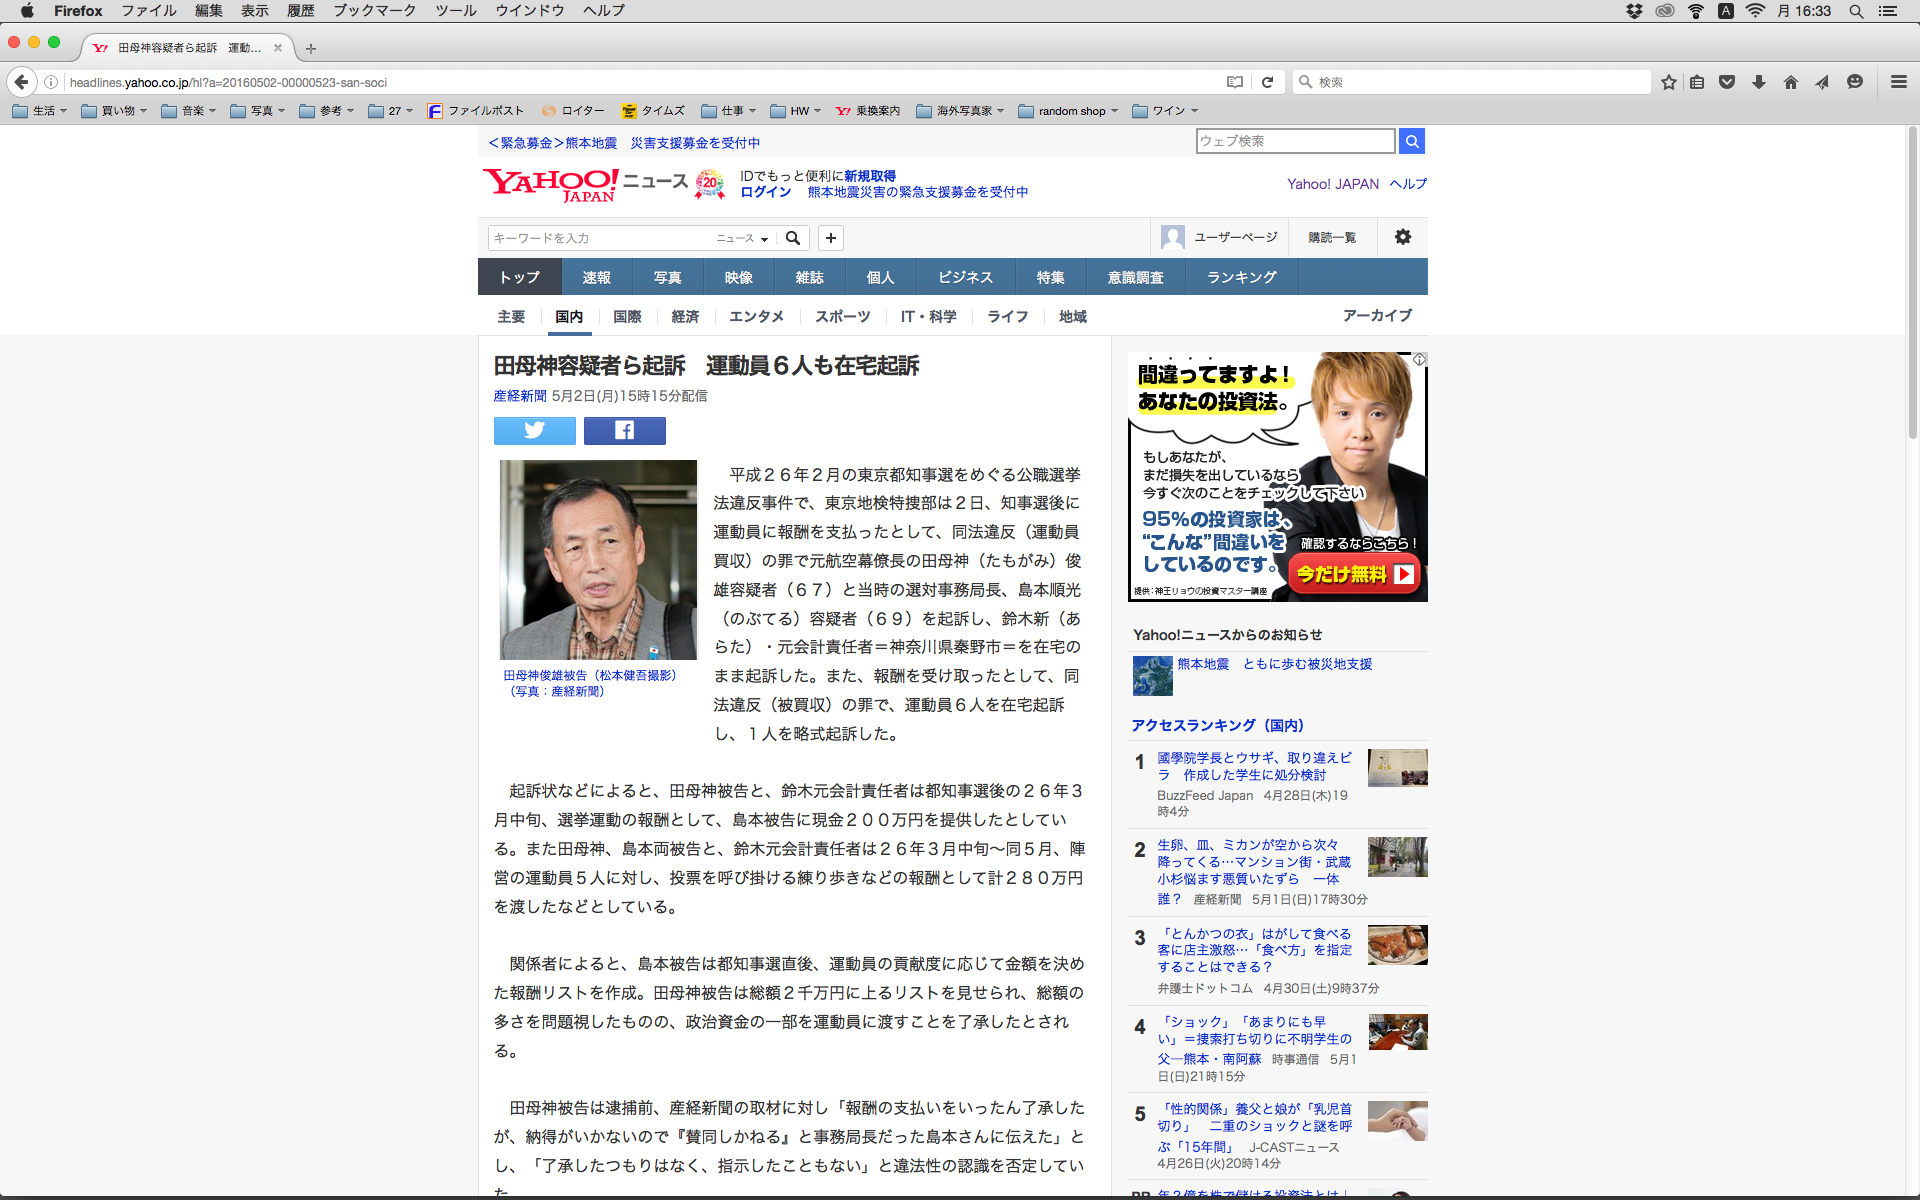Click the ログイン link

[765, 192]
